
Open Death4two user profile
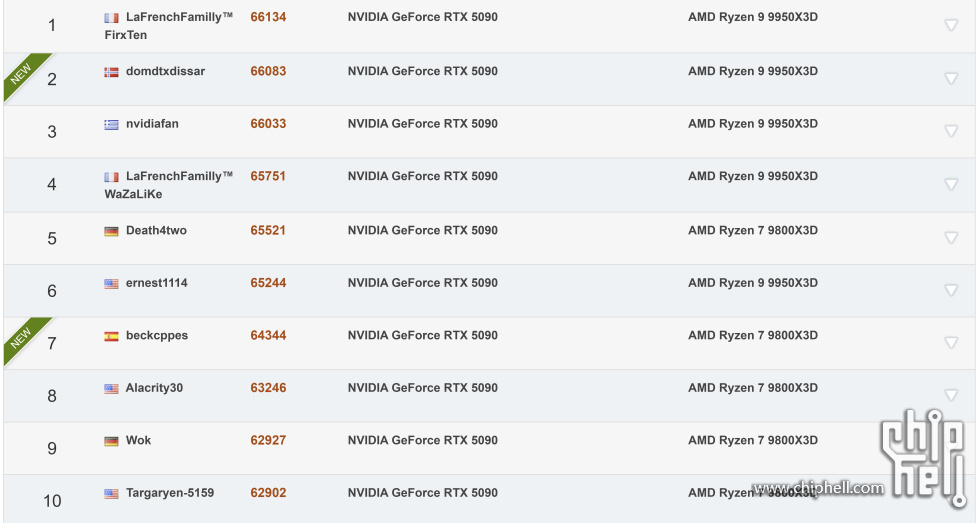(156, 231)
